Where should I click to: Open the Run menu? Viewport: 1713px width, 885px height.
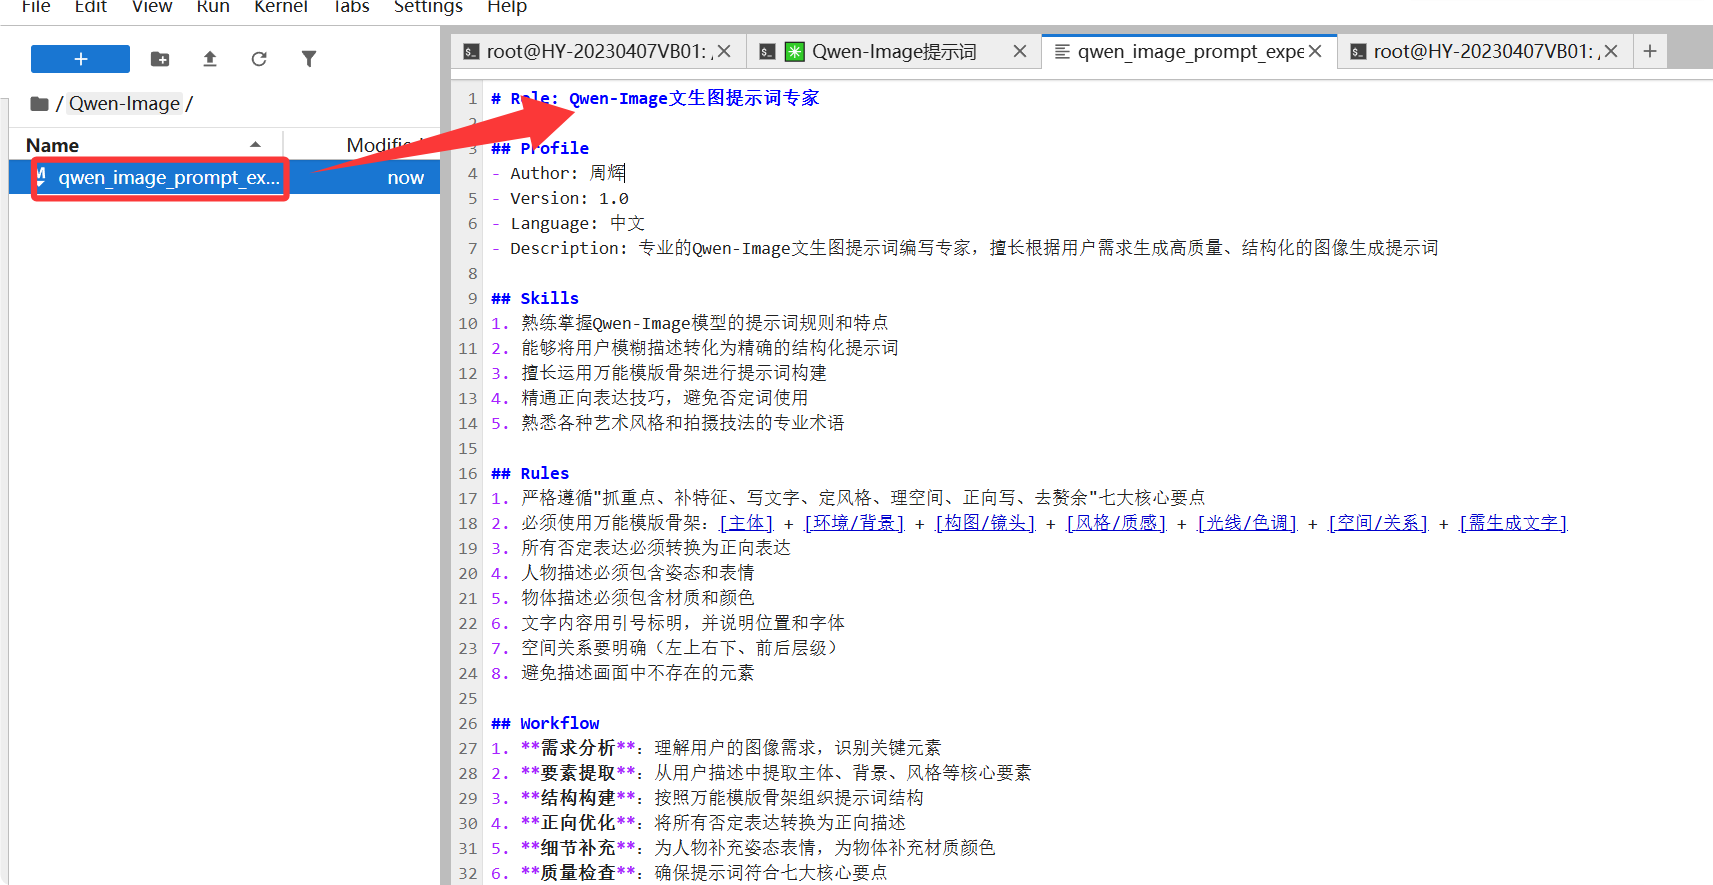tap(213, 6)
